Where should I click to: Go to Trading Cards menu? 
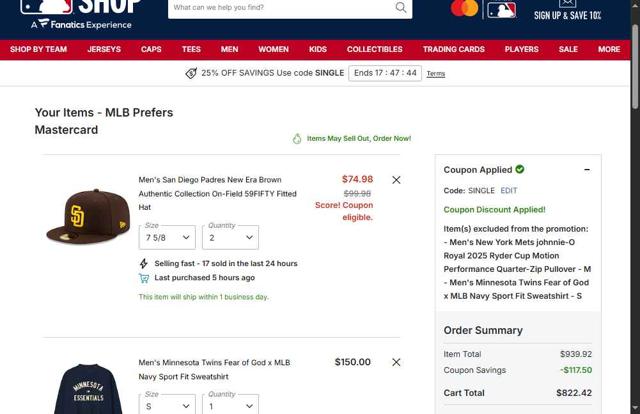[453, 49]
